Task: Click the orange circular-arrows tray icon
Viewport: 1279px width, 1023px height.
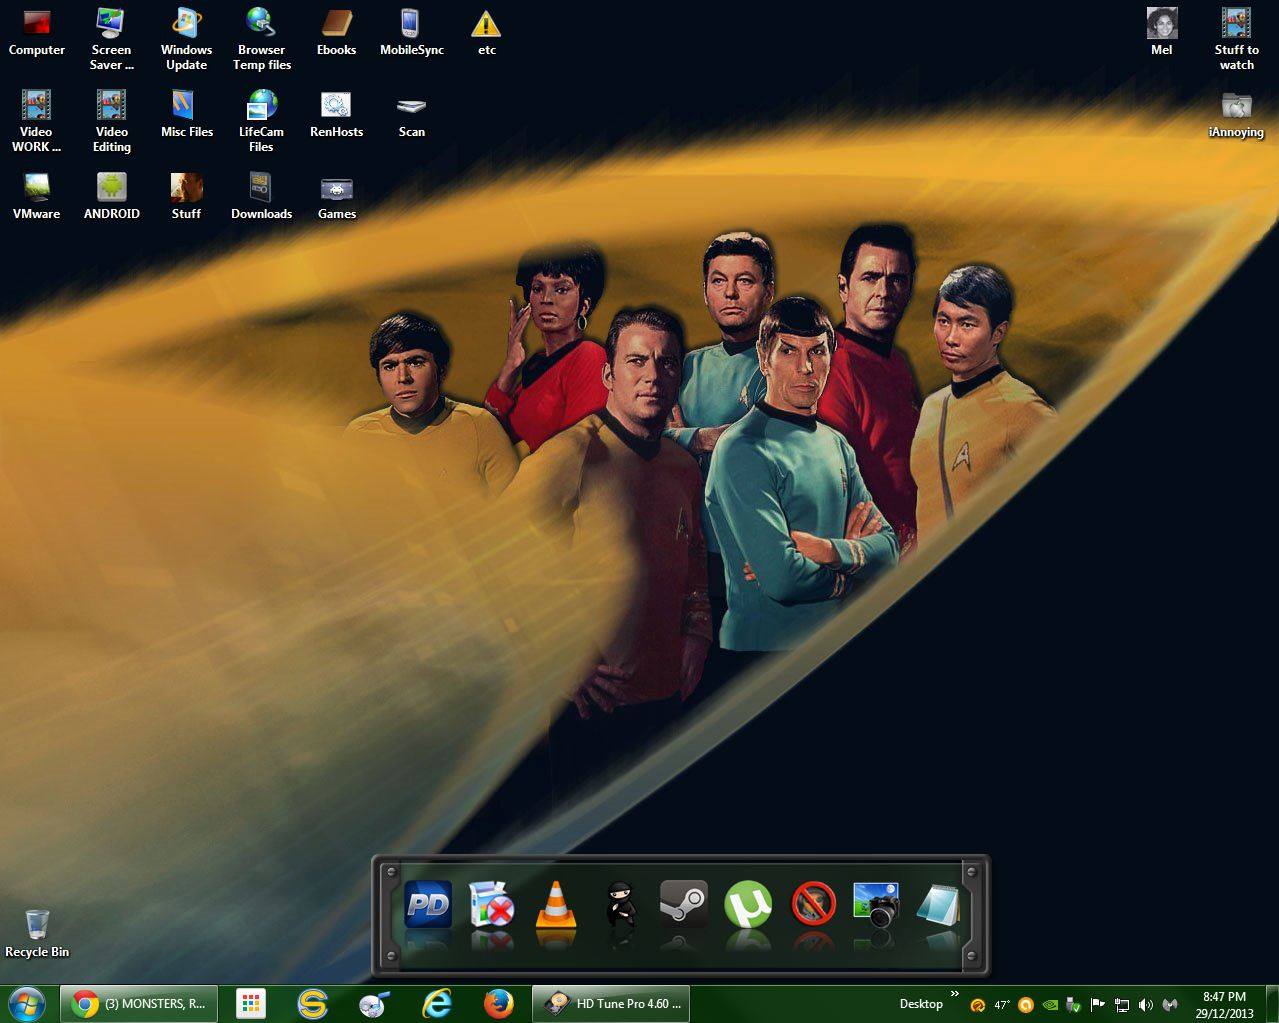Action: click(x=978, y=1005)
